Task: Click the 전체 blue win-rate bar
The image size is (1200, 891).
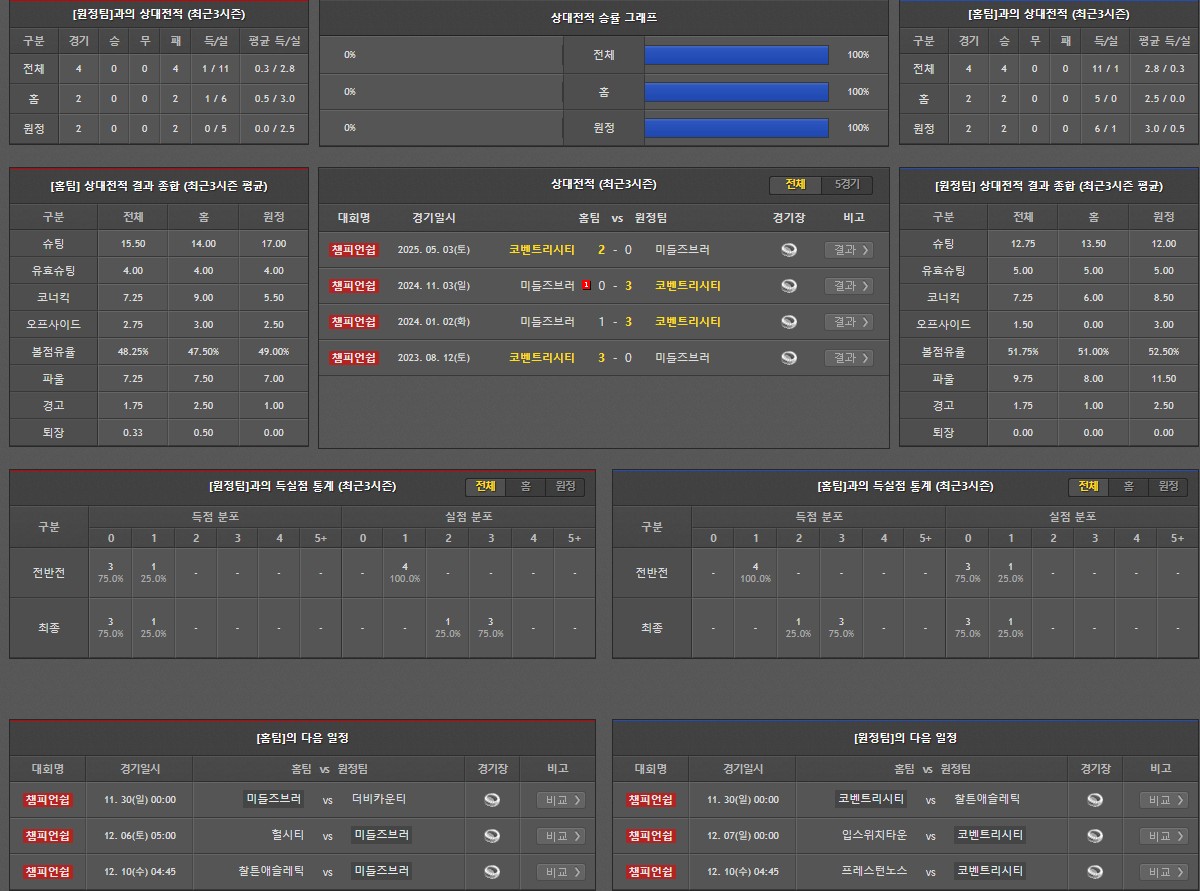Action: pos(736,56)
